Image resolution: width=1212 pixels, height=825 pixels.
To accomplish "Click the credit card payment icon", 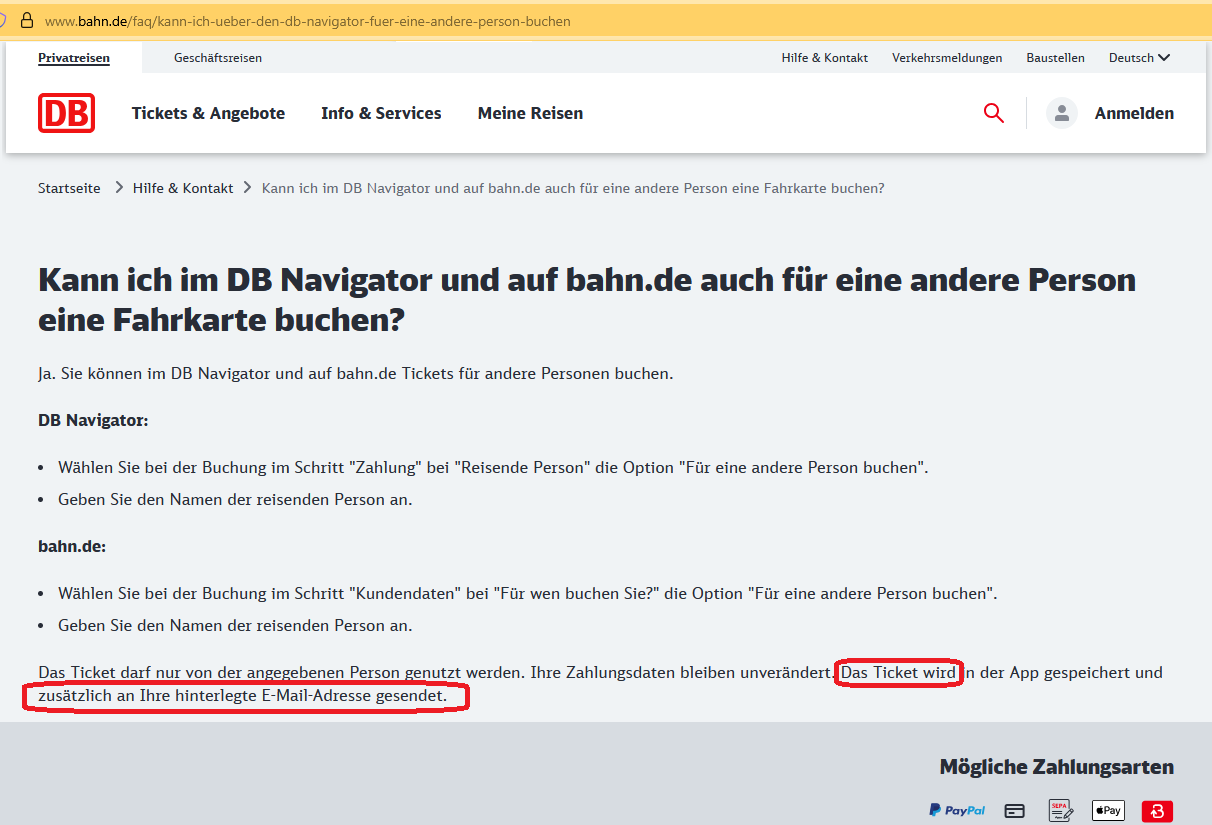I will (1015, 810).
